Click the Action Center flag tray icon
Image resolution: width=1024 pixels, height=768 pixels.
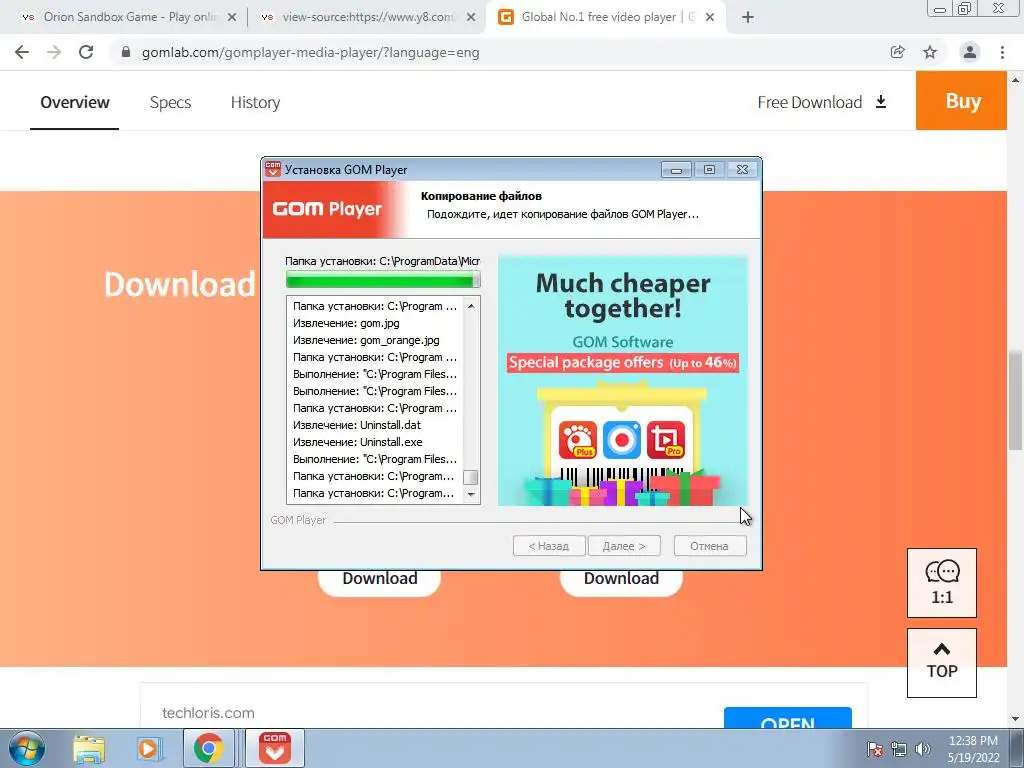874,749
